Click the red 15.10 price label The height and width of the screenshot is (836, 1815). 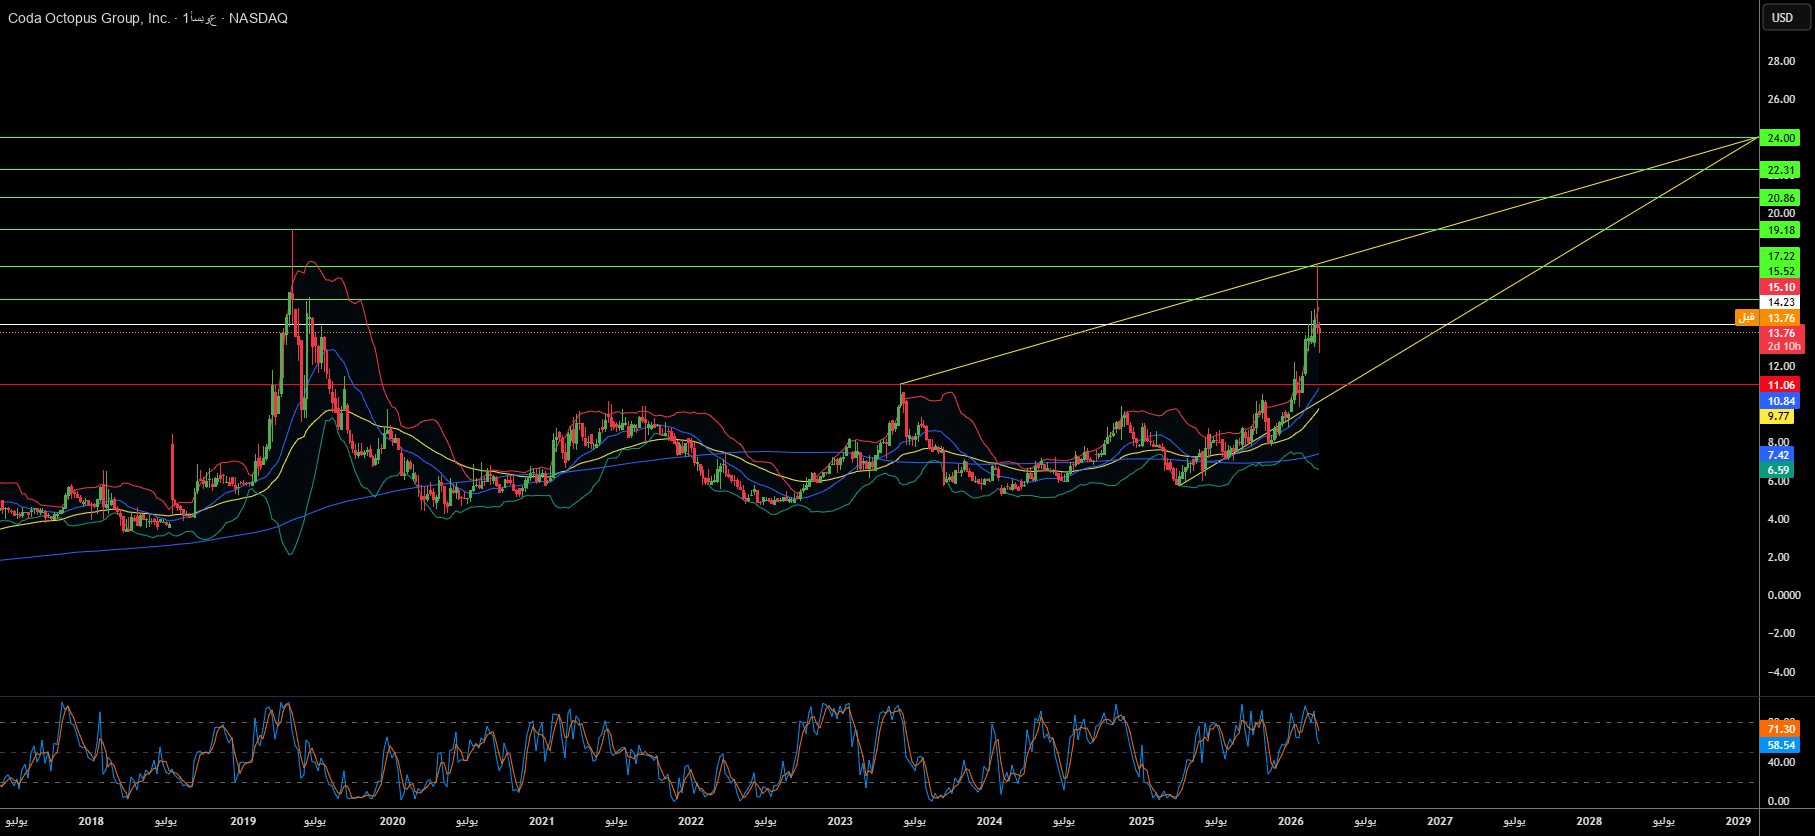(1781, 287)
